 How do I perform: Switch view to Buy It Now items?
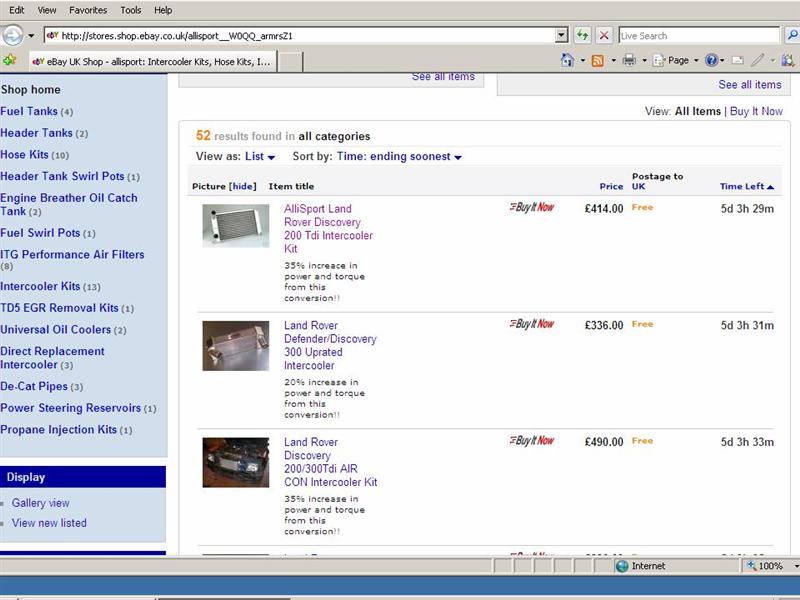[756, 112]
